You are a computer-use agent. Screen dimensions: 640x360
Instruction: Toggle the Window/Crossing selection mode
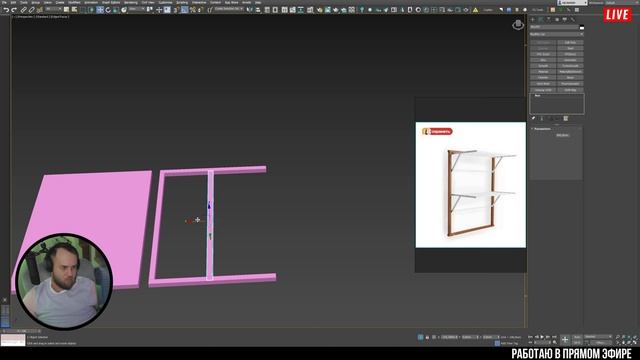[91, 9]
